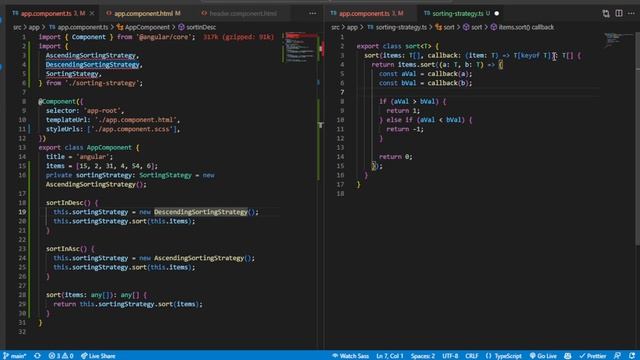Image resolution: width=640 pixels, height=360 pixels.
Task: Click DescendingSortingStrategy on line 19
Action: coord(200,212)
